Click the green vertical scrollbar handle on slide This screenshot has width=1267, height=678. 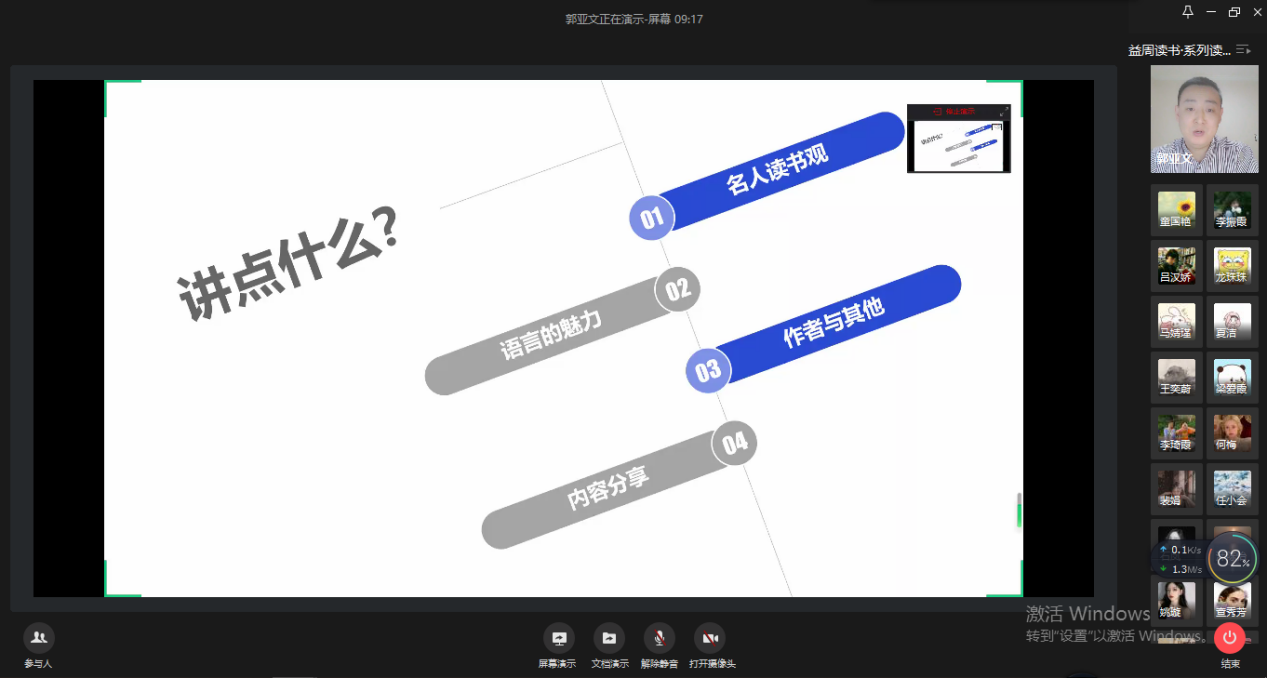click(x=1019, y=510)
